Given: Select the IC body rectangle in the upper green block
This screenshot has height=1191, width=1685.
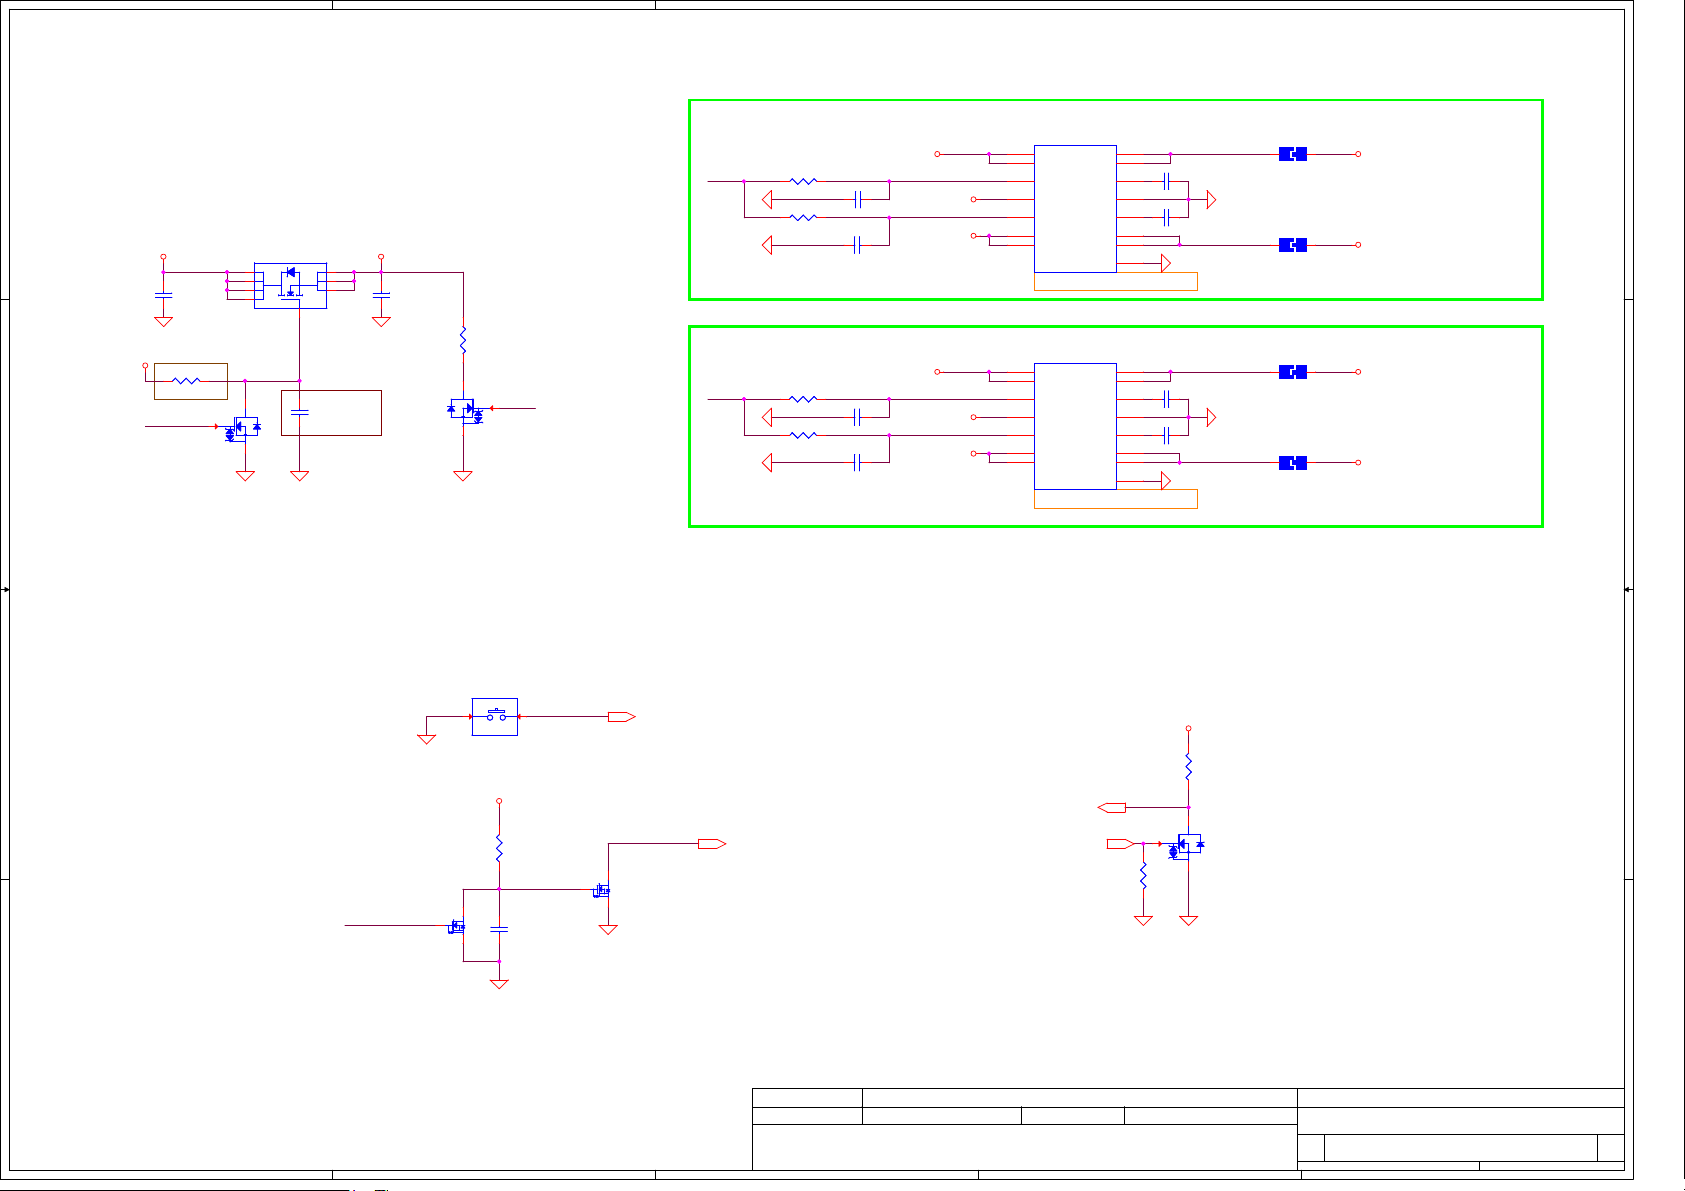Looking at the screenshot, I should pos(1075,208).
